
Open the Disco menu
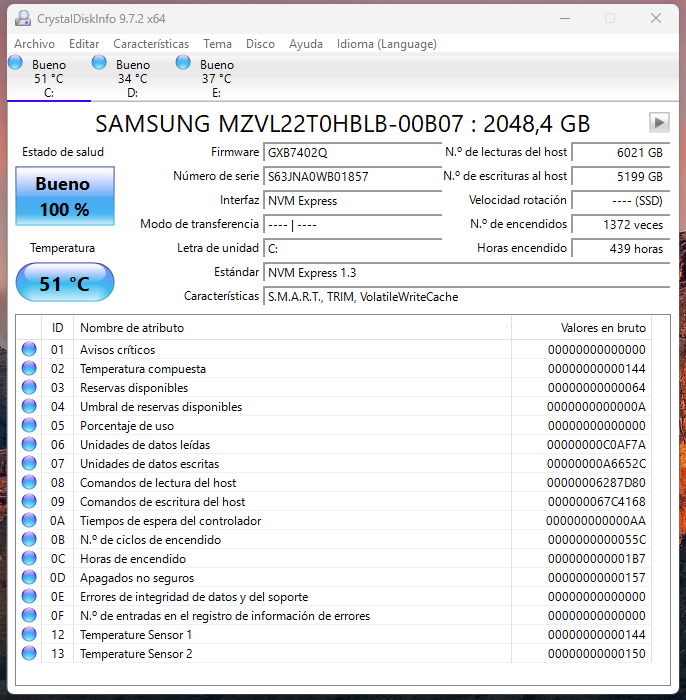260,44
